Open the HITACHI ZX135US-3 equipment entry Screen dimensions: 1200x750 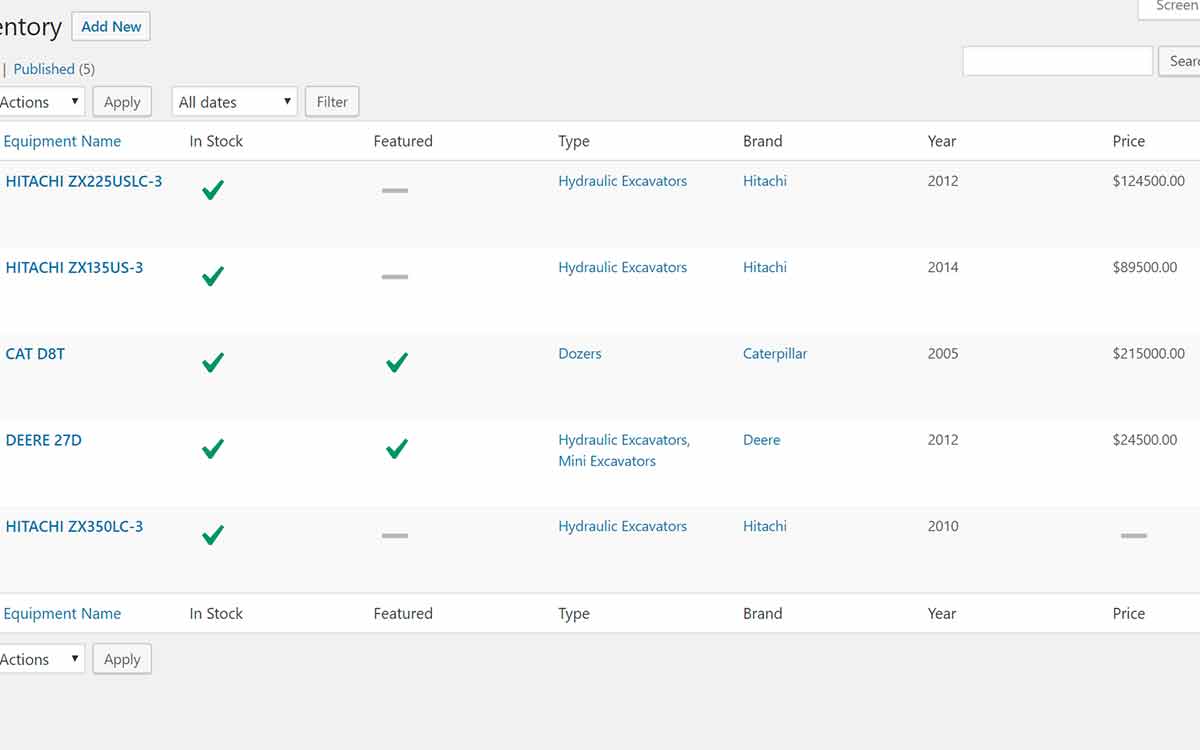74,267
